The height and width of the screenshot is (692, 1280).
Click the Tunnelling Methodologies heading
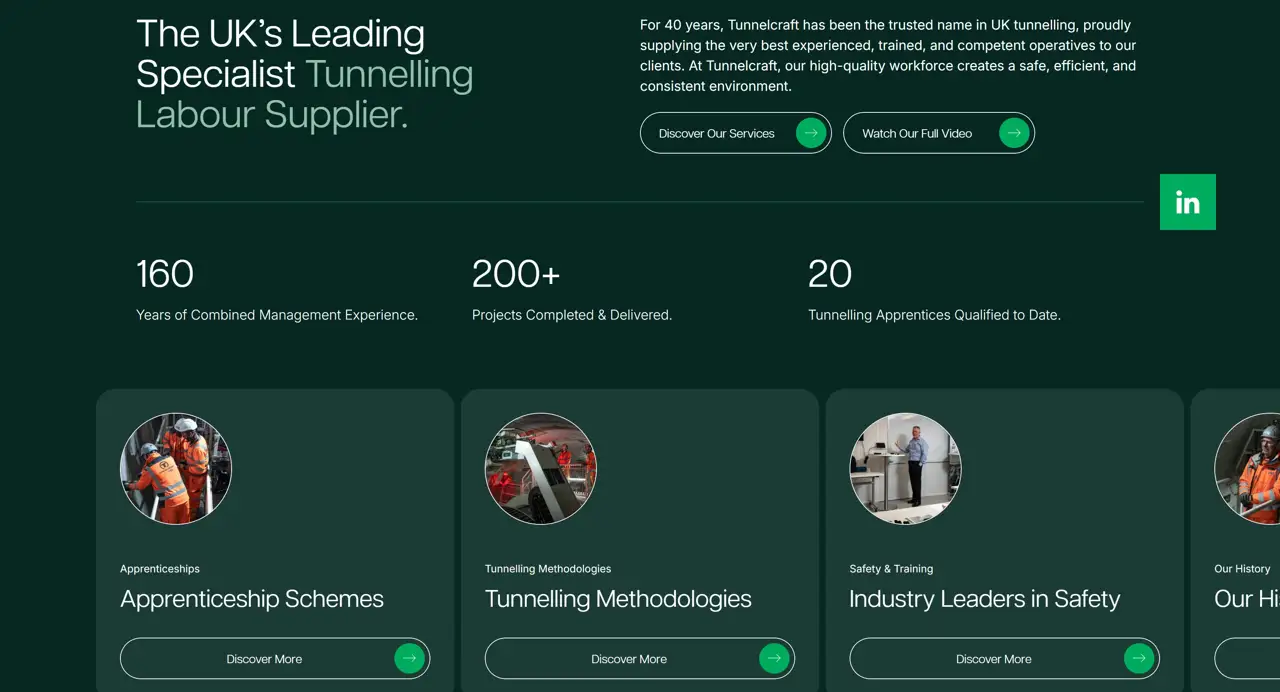tap(618, 599)
